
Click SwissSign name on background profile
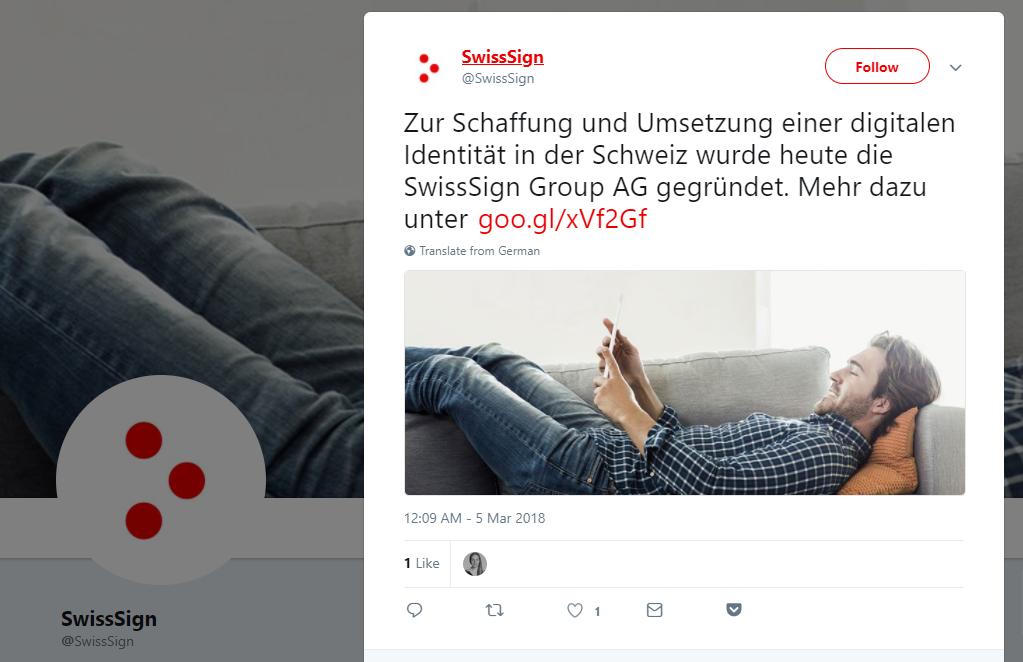point(109,618)
